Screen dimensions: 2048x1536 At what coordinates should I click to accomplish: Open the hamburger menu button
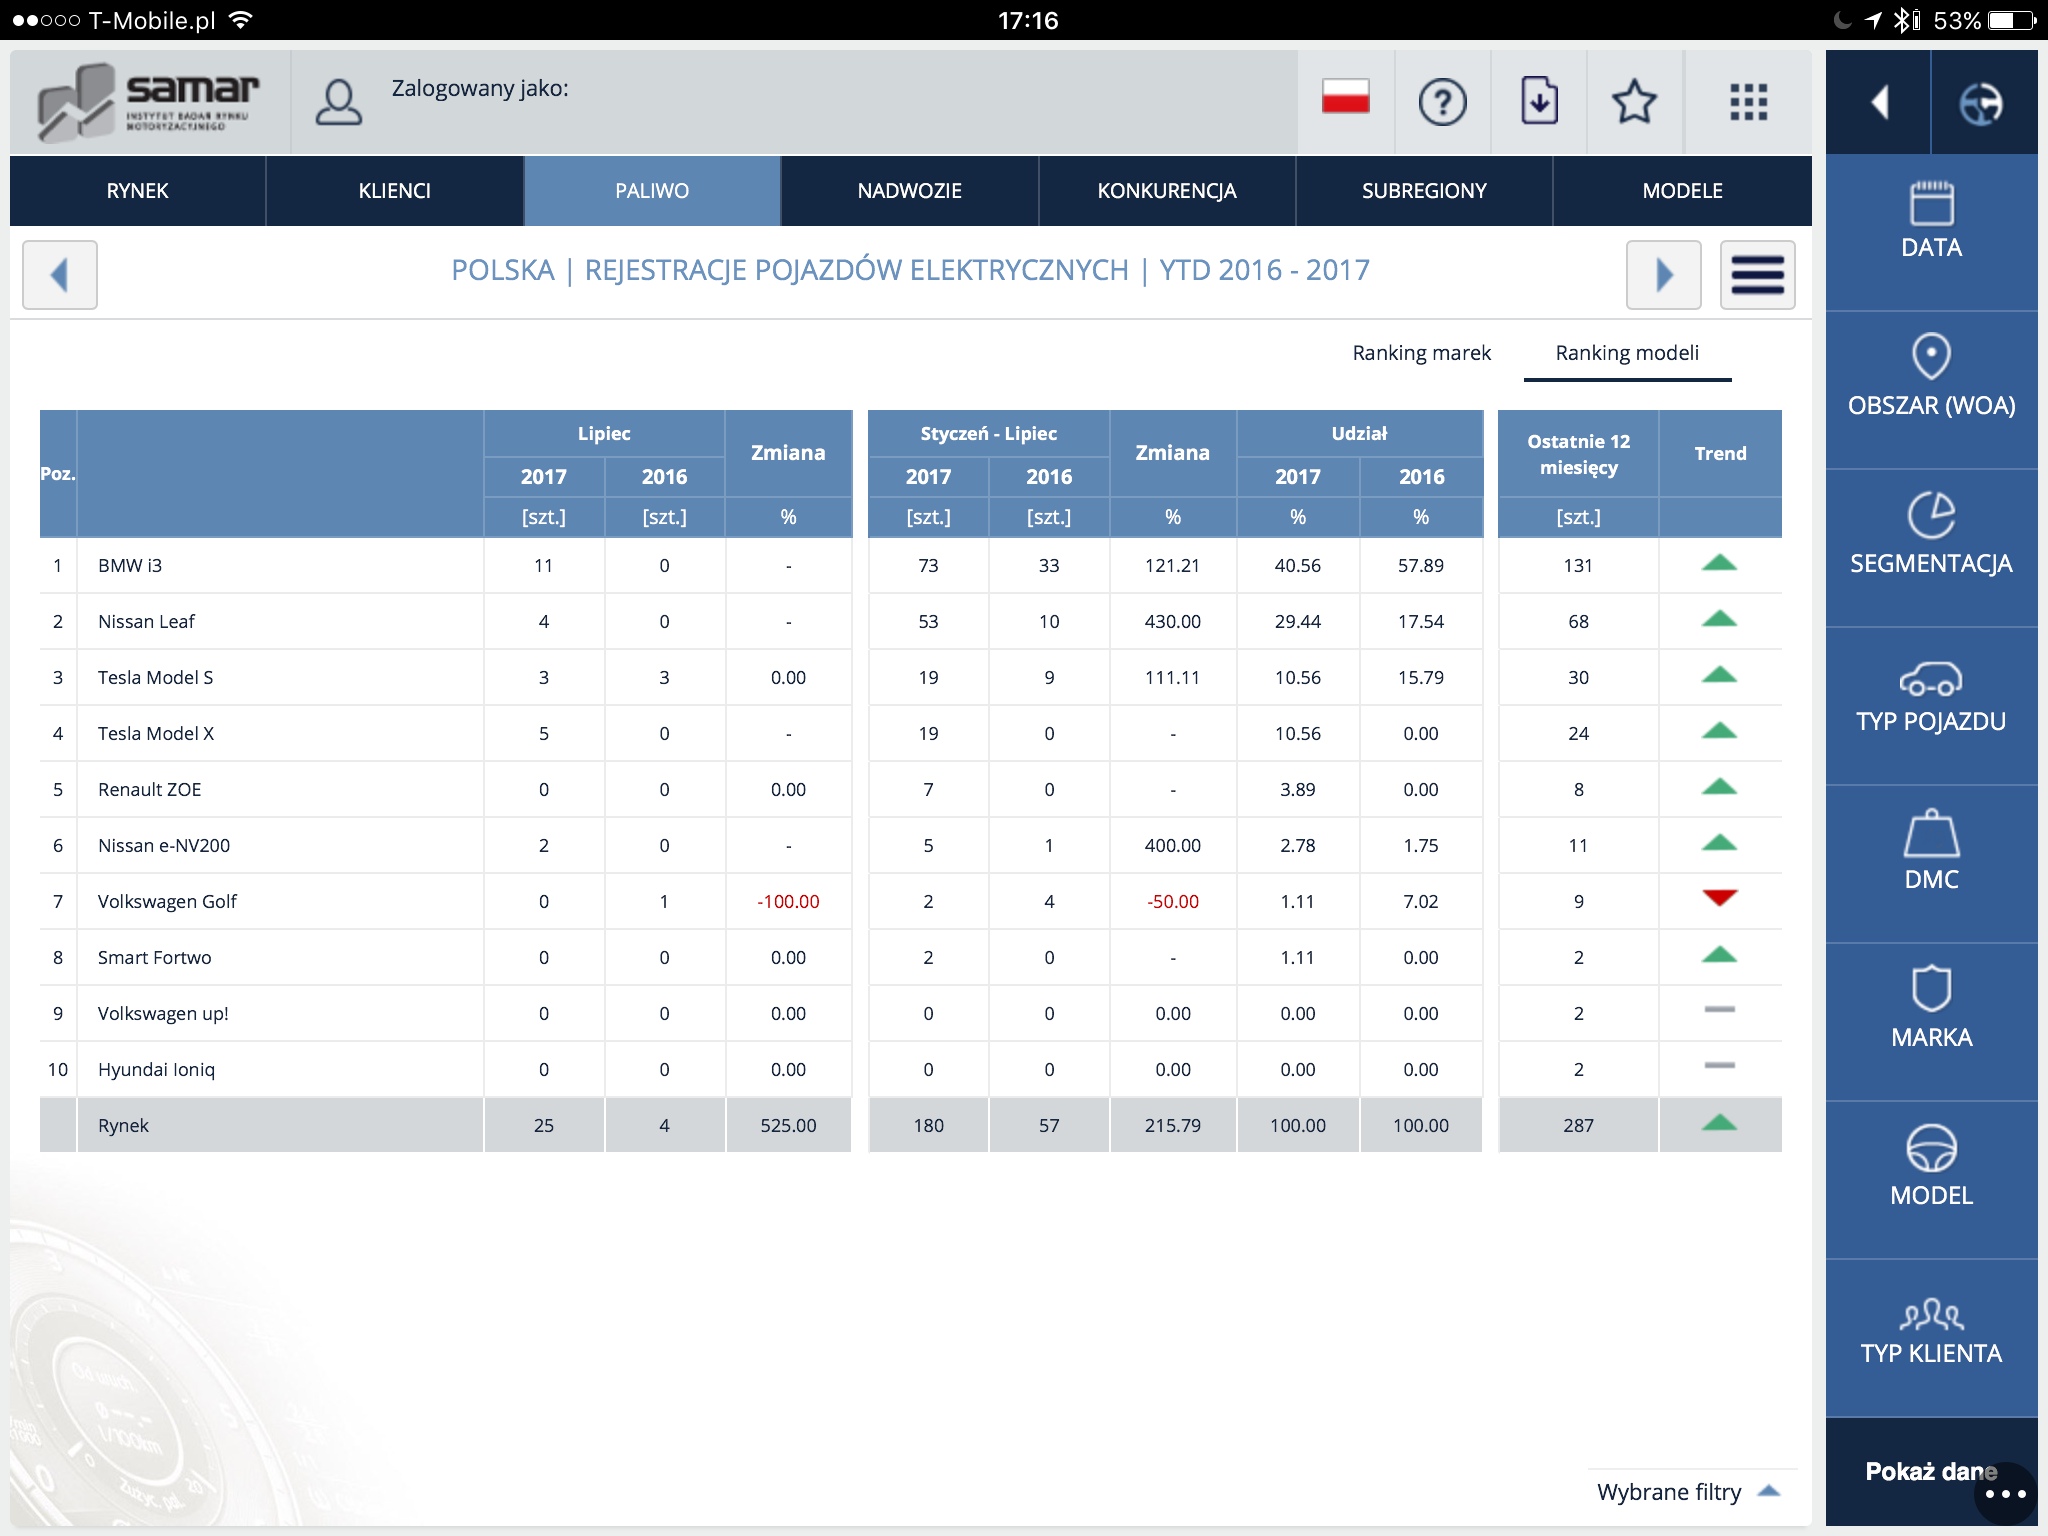pyautogui.click(x=1757, y=274)
